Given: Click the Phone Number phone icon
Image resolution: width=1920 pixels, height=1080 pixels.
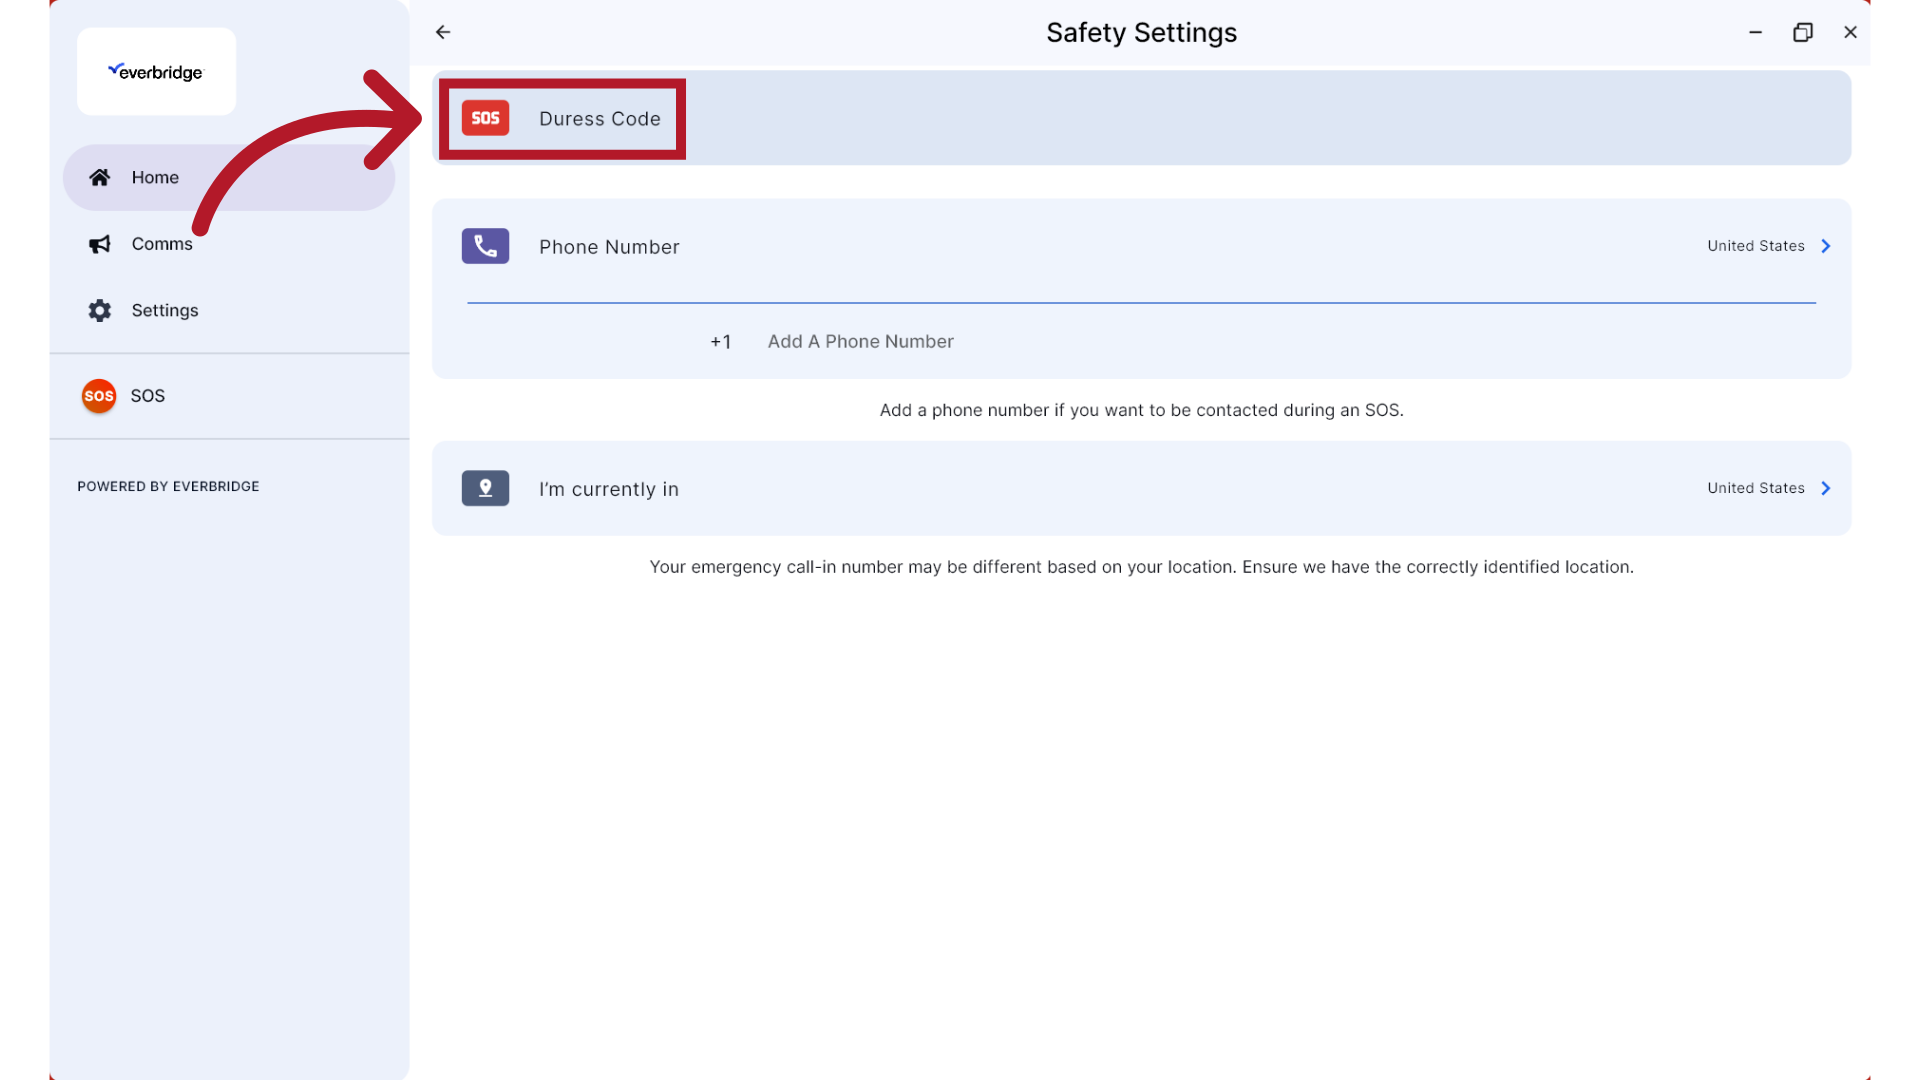Looking at the screenshot, I should 485,245.
